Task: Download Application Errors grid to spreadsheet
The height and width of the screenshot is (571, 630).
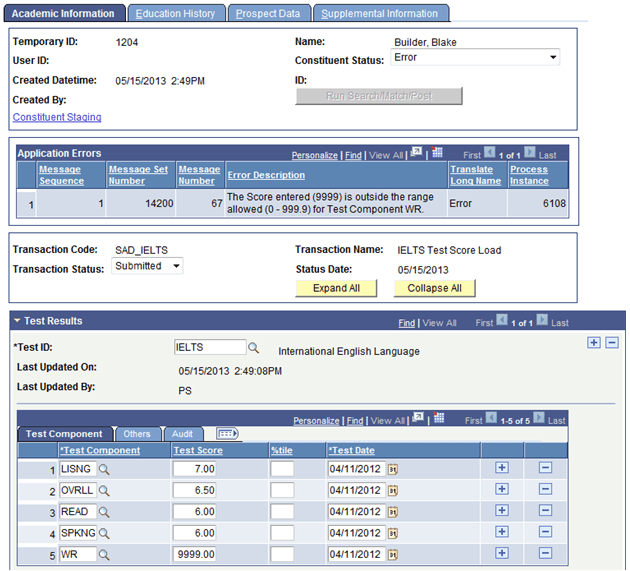Action: click(437, 153)
